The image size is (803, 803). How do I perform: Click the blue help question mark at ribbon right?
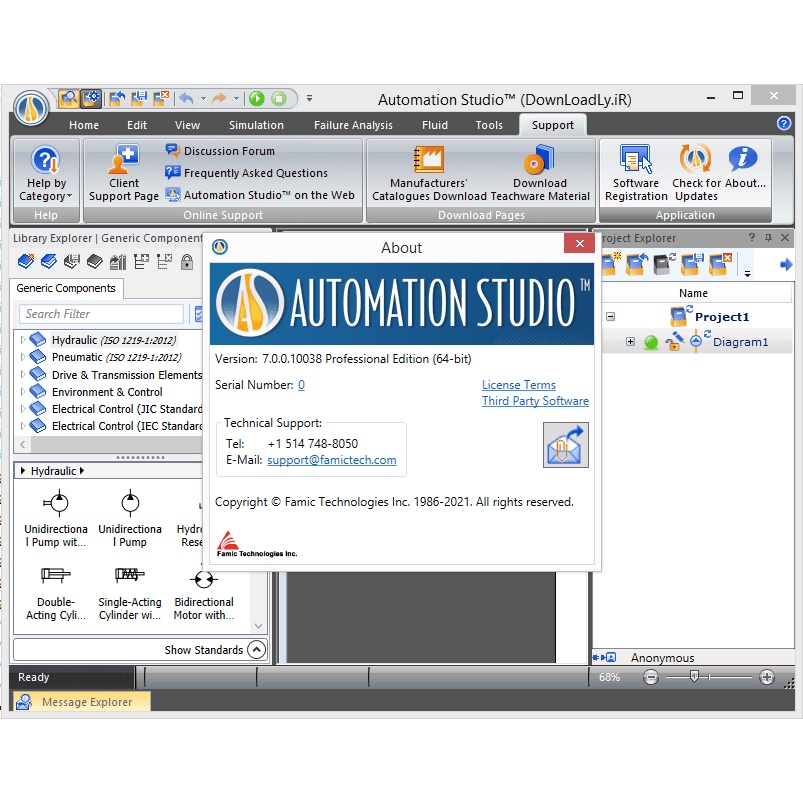click(784, 123)
